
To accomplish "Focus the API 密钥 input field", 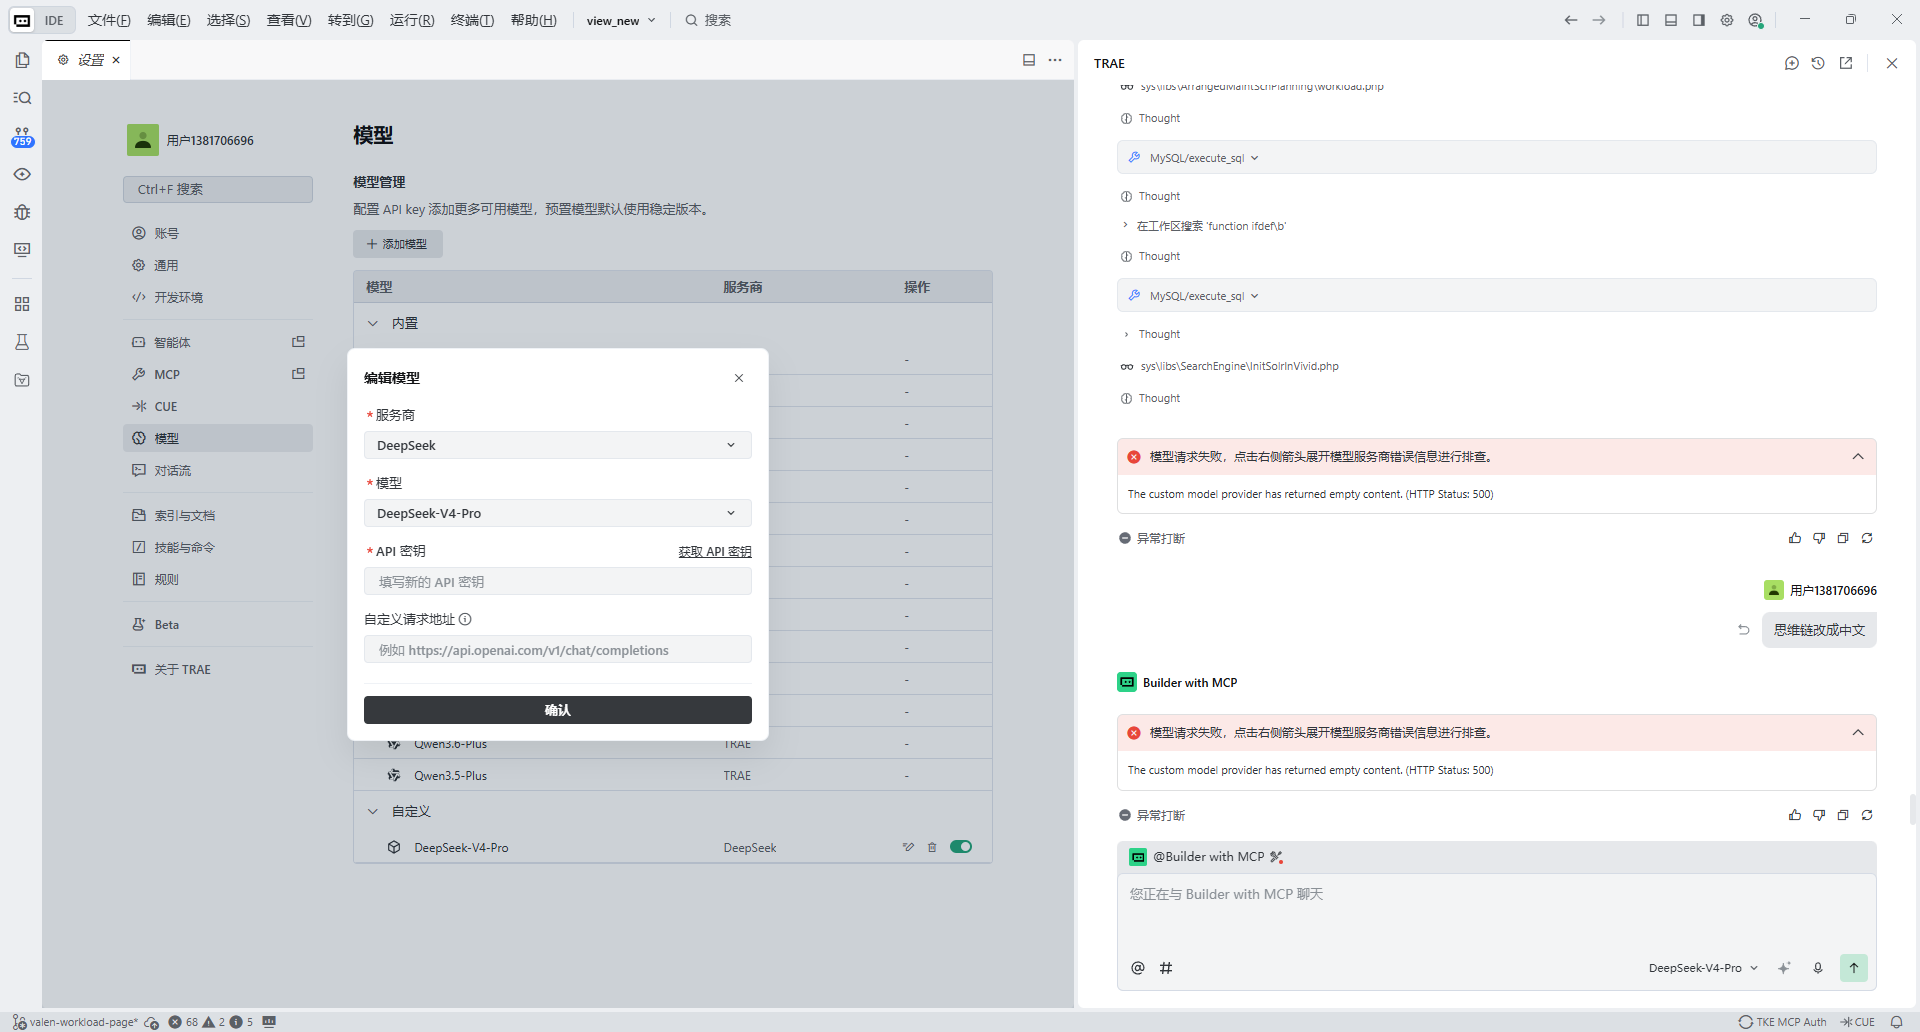I will point(558,581).
